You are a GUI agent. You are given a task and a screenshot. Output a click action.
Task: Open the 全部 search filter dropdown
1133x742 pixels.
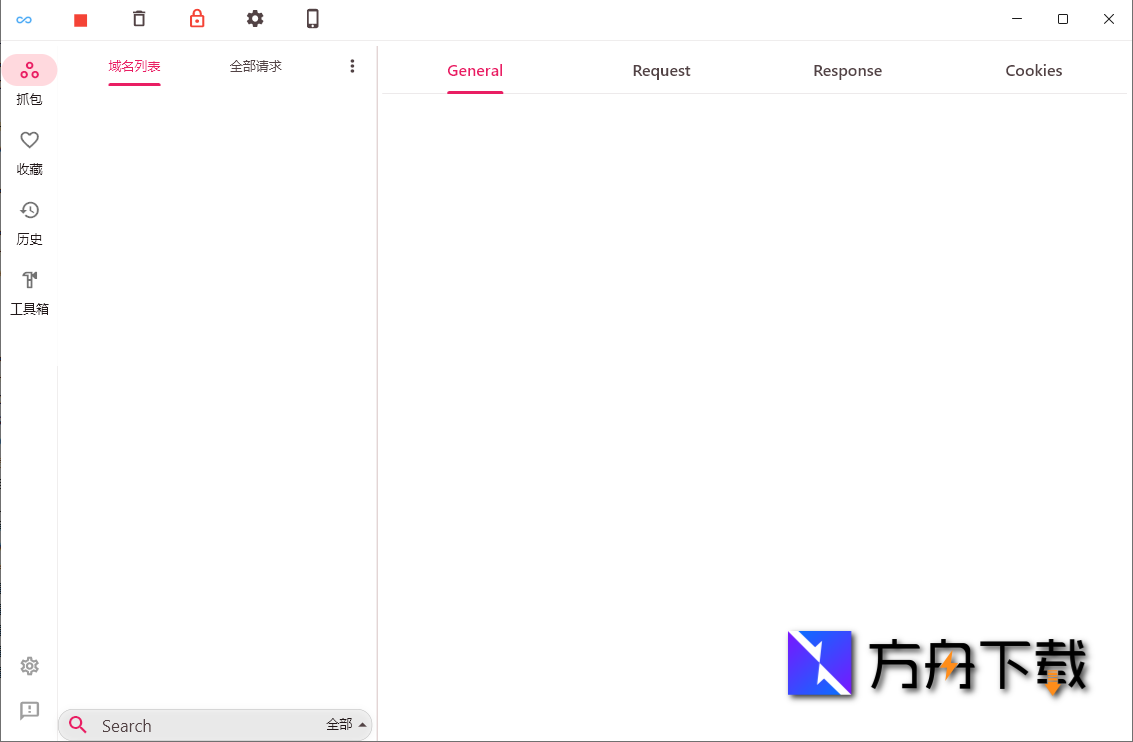345,725
